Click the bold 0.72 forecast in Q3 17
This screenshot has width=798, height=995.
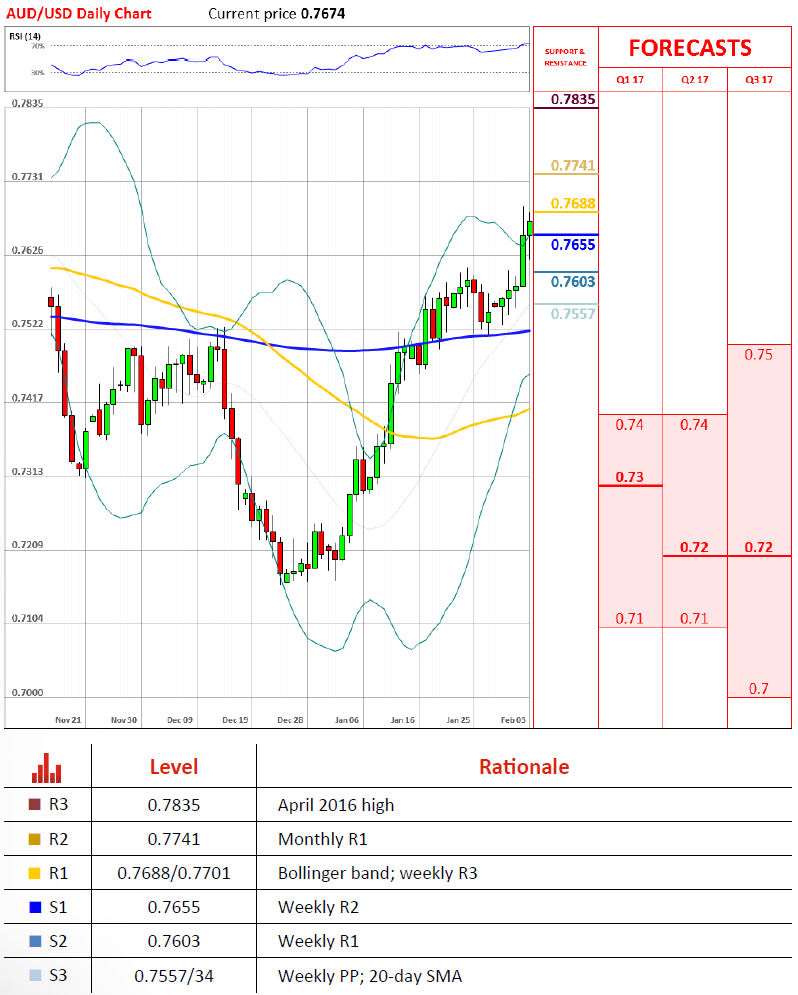pos(759,547)
